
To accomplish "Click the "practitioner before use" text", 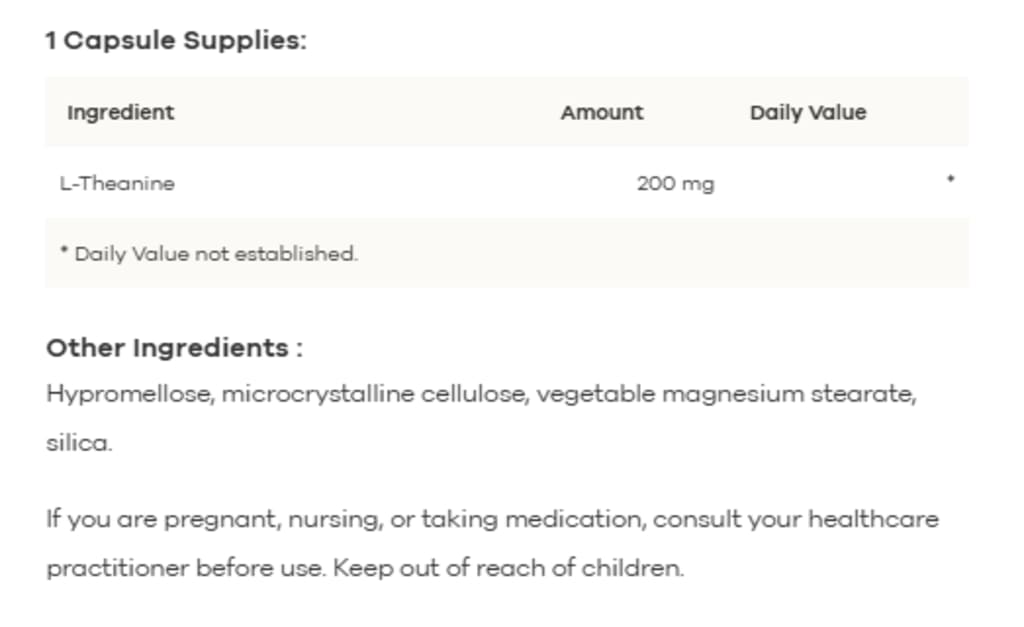I will (x=185, y=568).
